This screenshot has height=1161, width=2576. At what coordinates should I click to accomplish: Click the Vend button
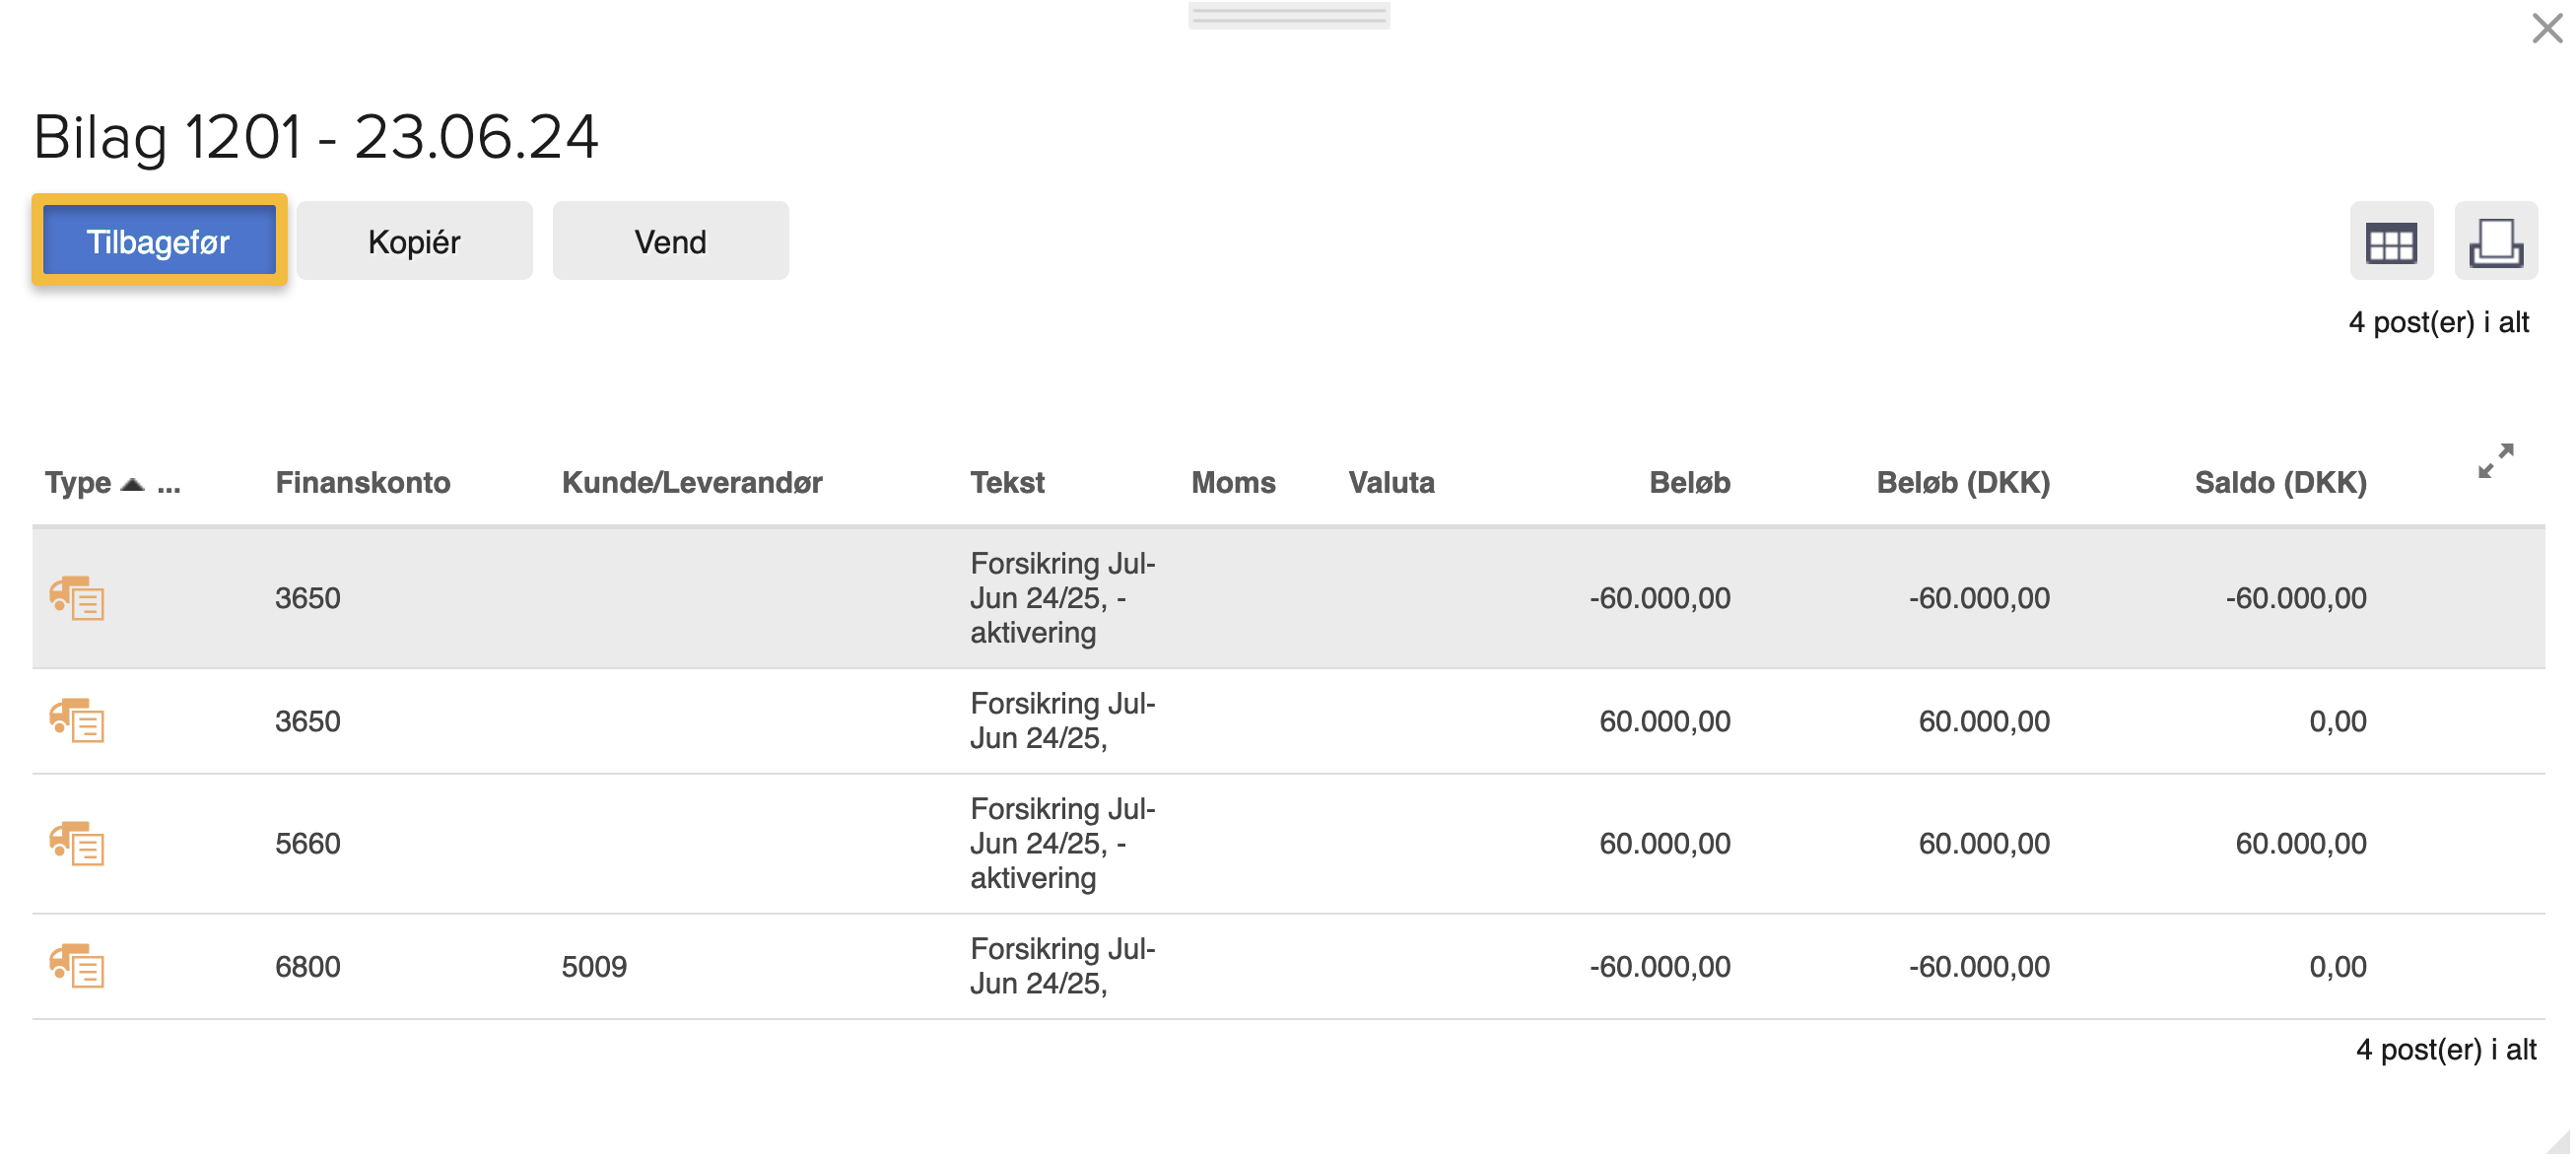pyautogui.click(x=669, y=241)
